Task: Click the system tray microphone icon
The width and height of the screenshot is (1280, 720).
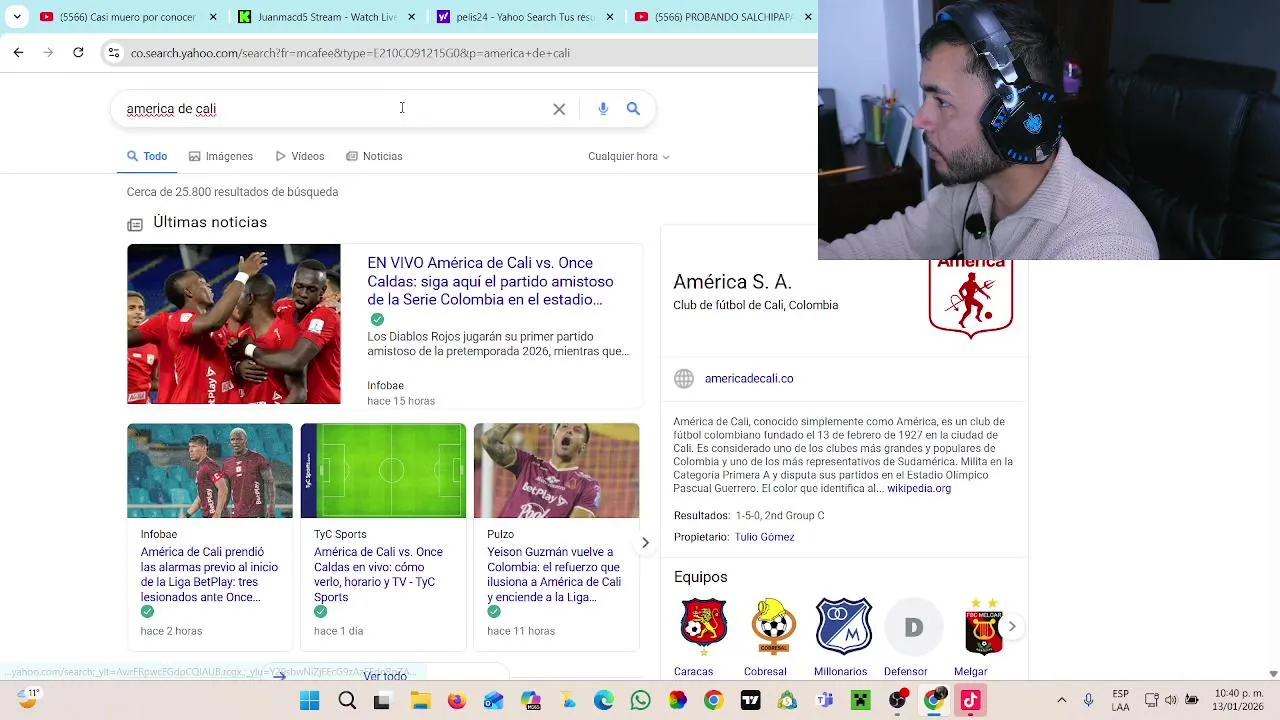Action: [1089, 700]
